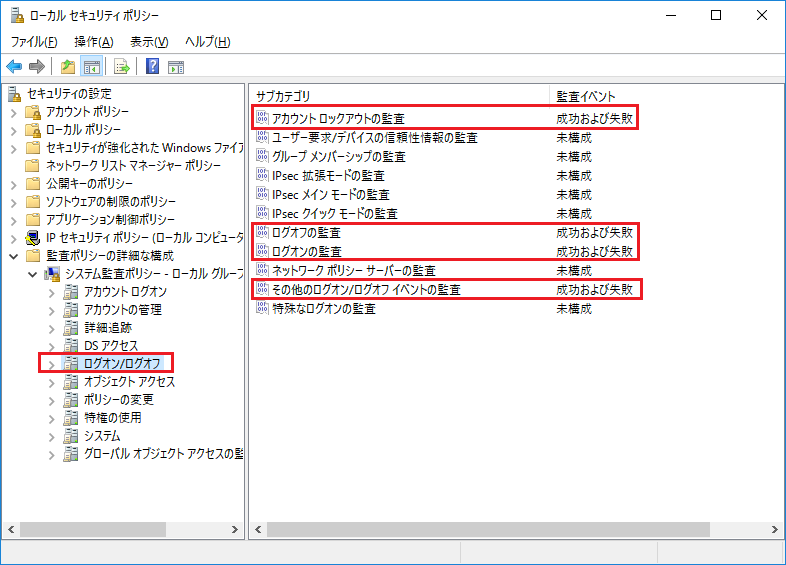Screen dimensions: 786x565
Task: Click the export list toolbar icon
Action: point(122,67)
